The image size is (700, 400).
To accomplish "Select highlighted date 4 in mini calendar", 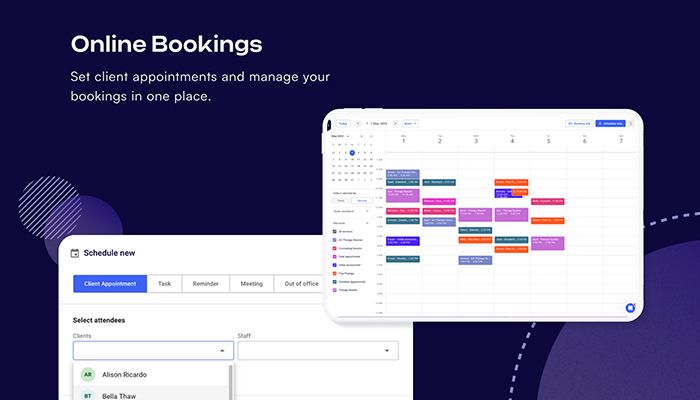I will tap(352, 153).
